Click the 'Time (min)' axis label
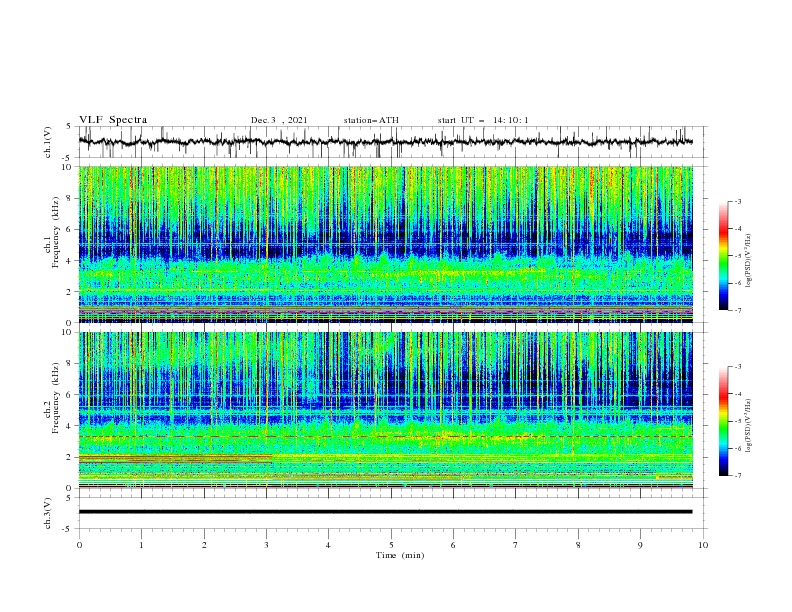Screen dimensions: 792x612 coord(400,555)
